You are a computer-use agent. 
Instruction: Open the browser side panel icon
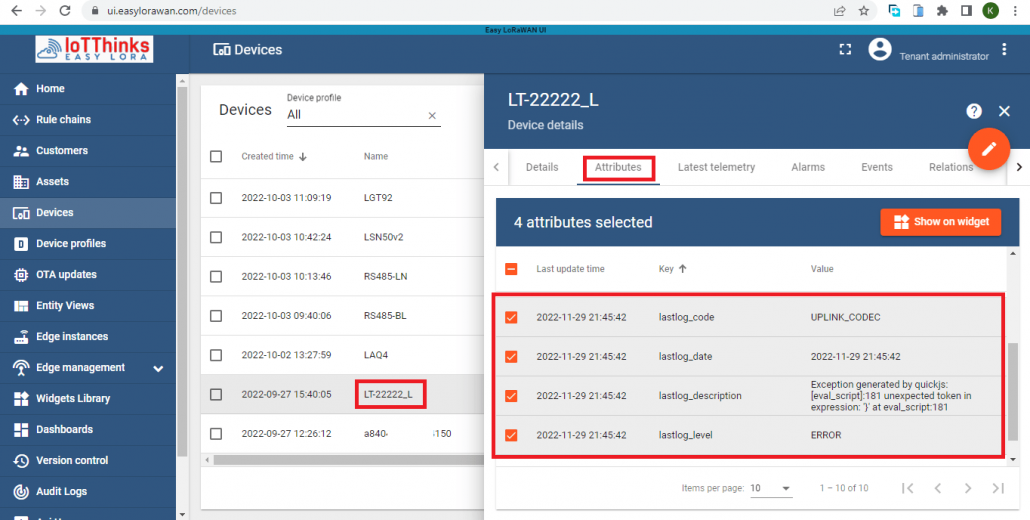966,11
